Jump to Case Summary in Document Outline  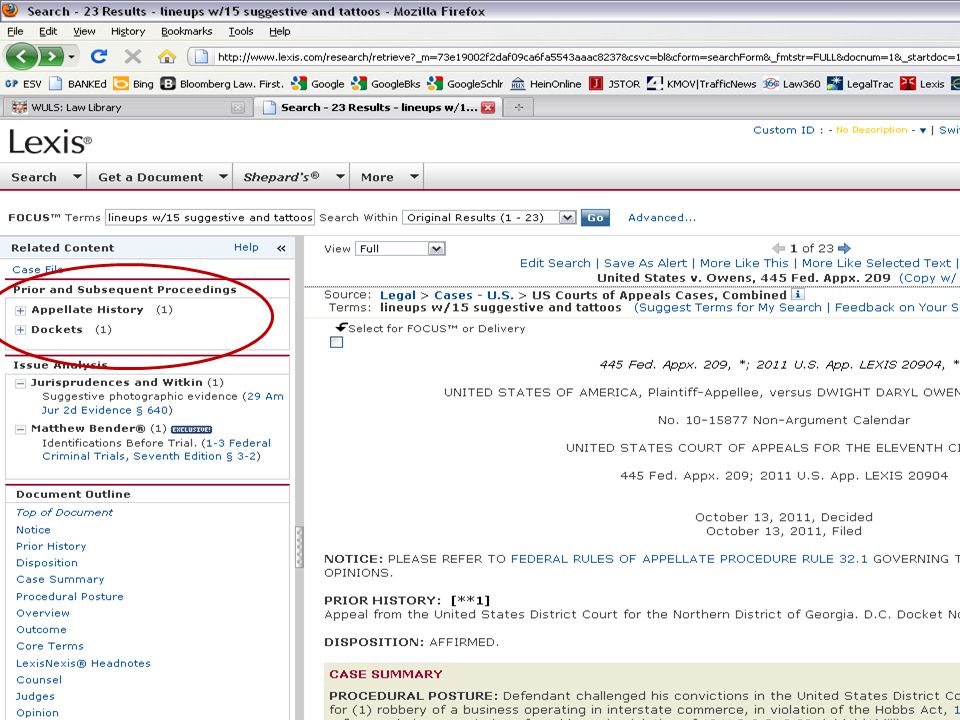coord(60,579)
